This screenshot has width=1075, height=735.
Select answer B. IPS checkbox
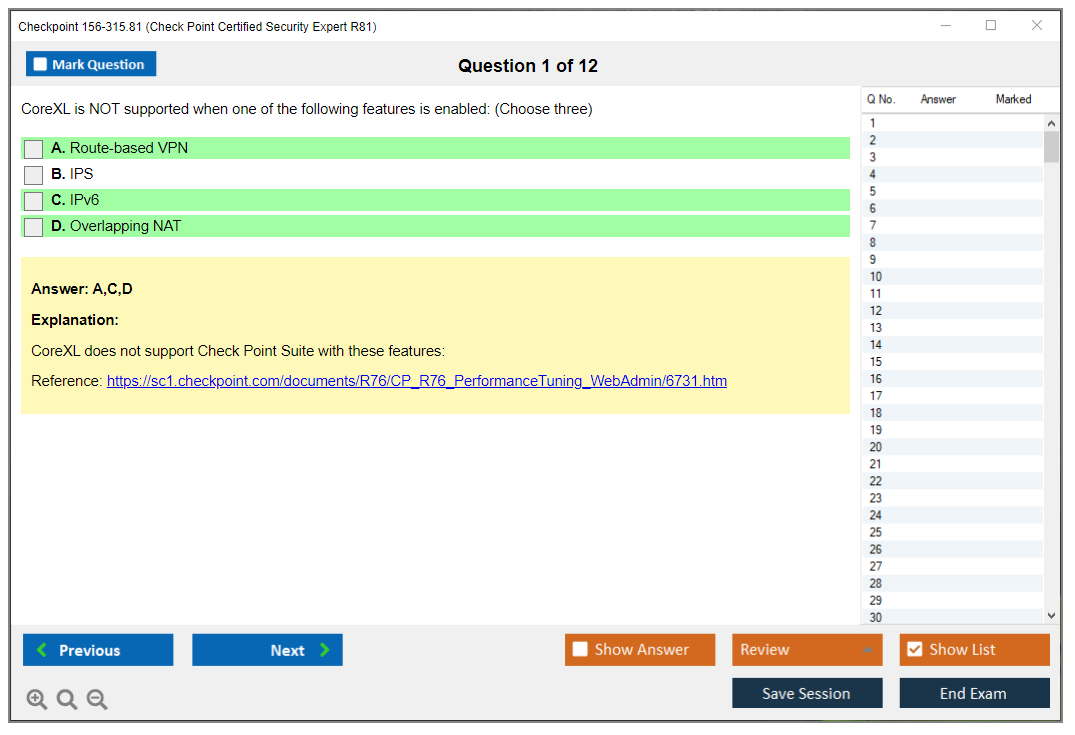[x=34, y=175]
